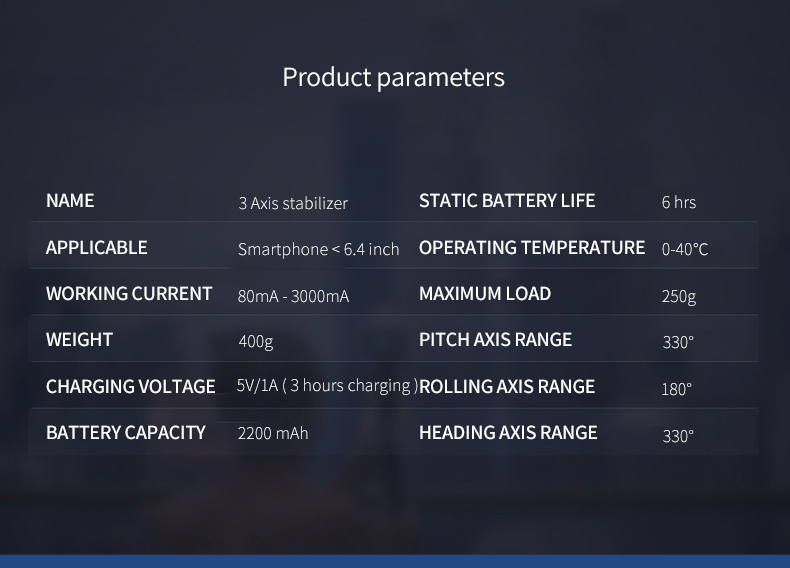Click the "Product parameters" heading

pyautogui.click(x=393, y=77)
